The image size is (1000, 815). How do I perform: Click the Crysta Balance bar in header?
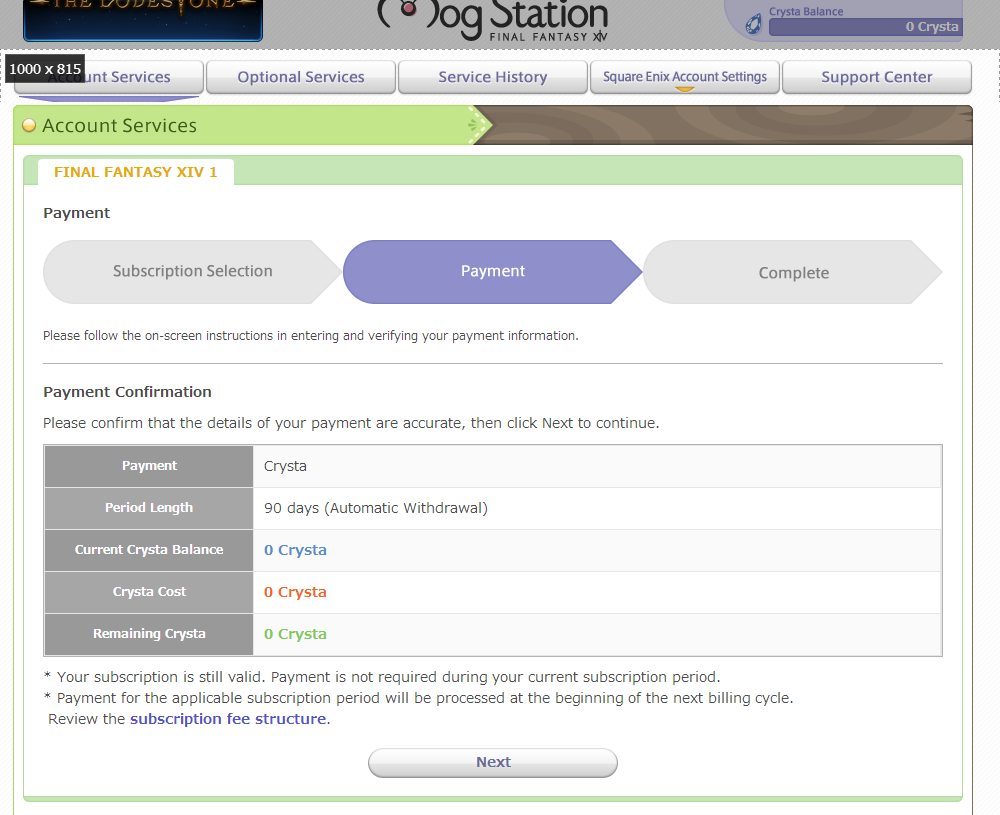click(x=865, y=27)
